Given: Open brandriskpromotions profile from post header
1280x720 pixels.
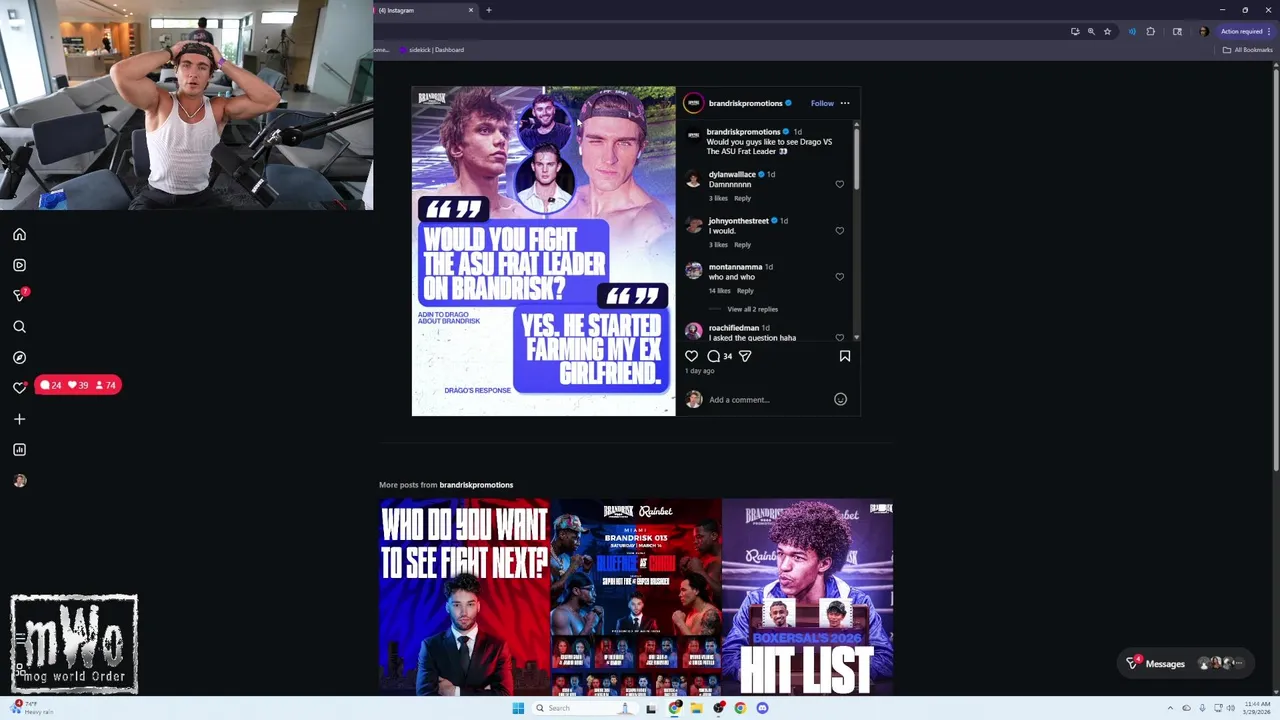Looking at the screenshot, I should click(745, 103).
